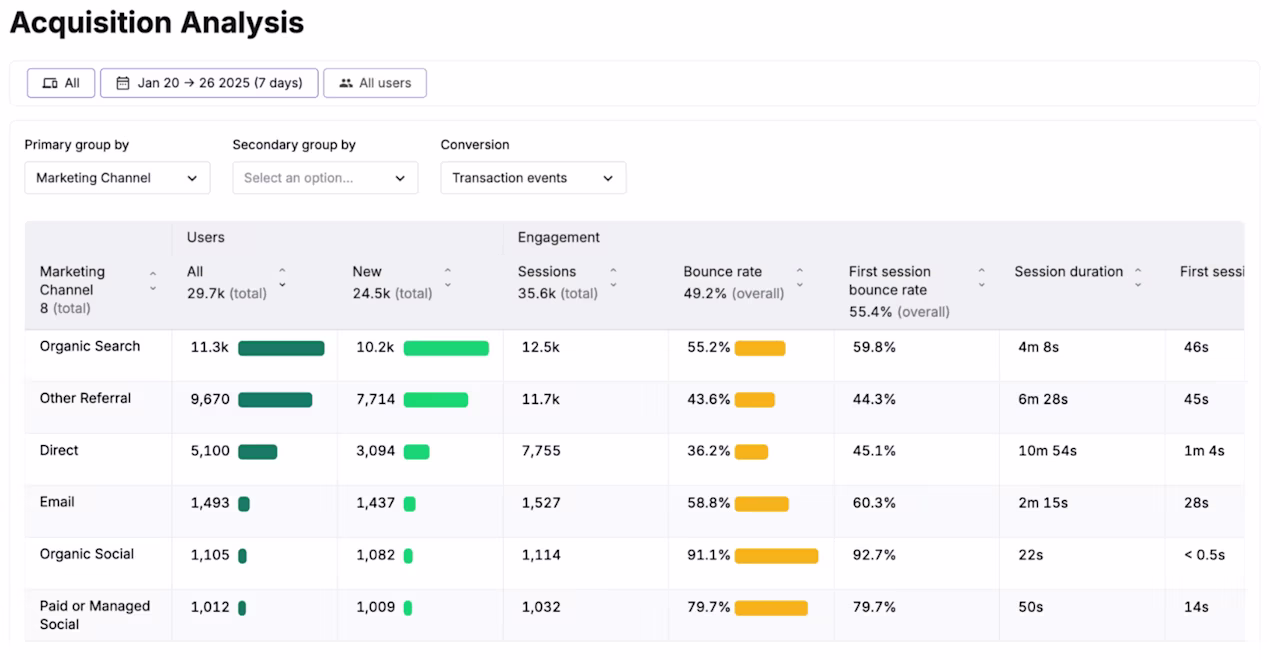Image resolution: width=1280 pixels, height=660 pixels.
Task: Click the Other Referral New users bar
Action: [436, 400]
